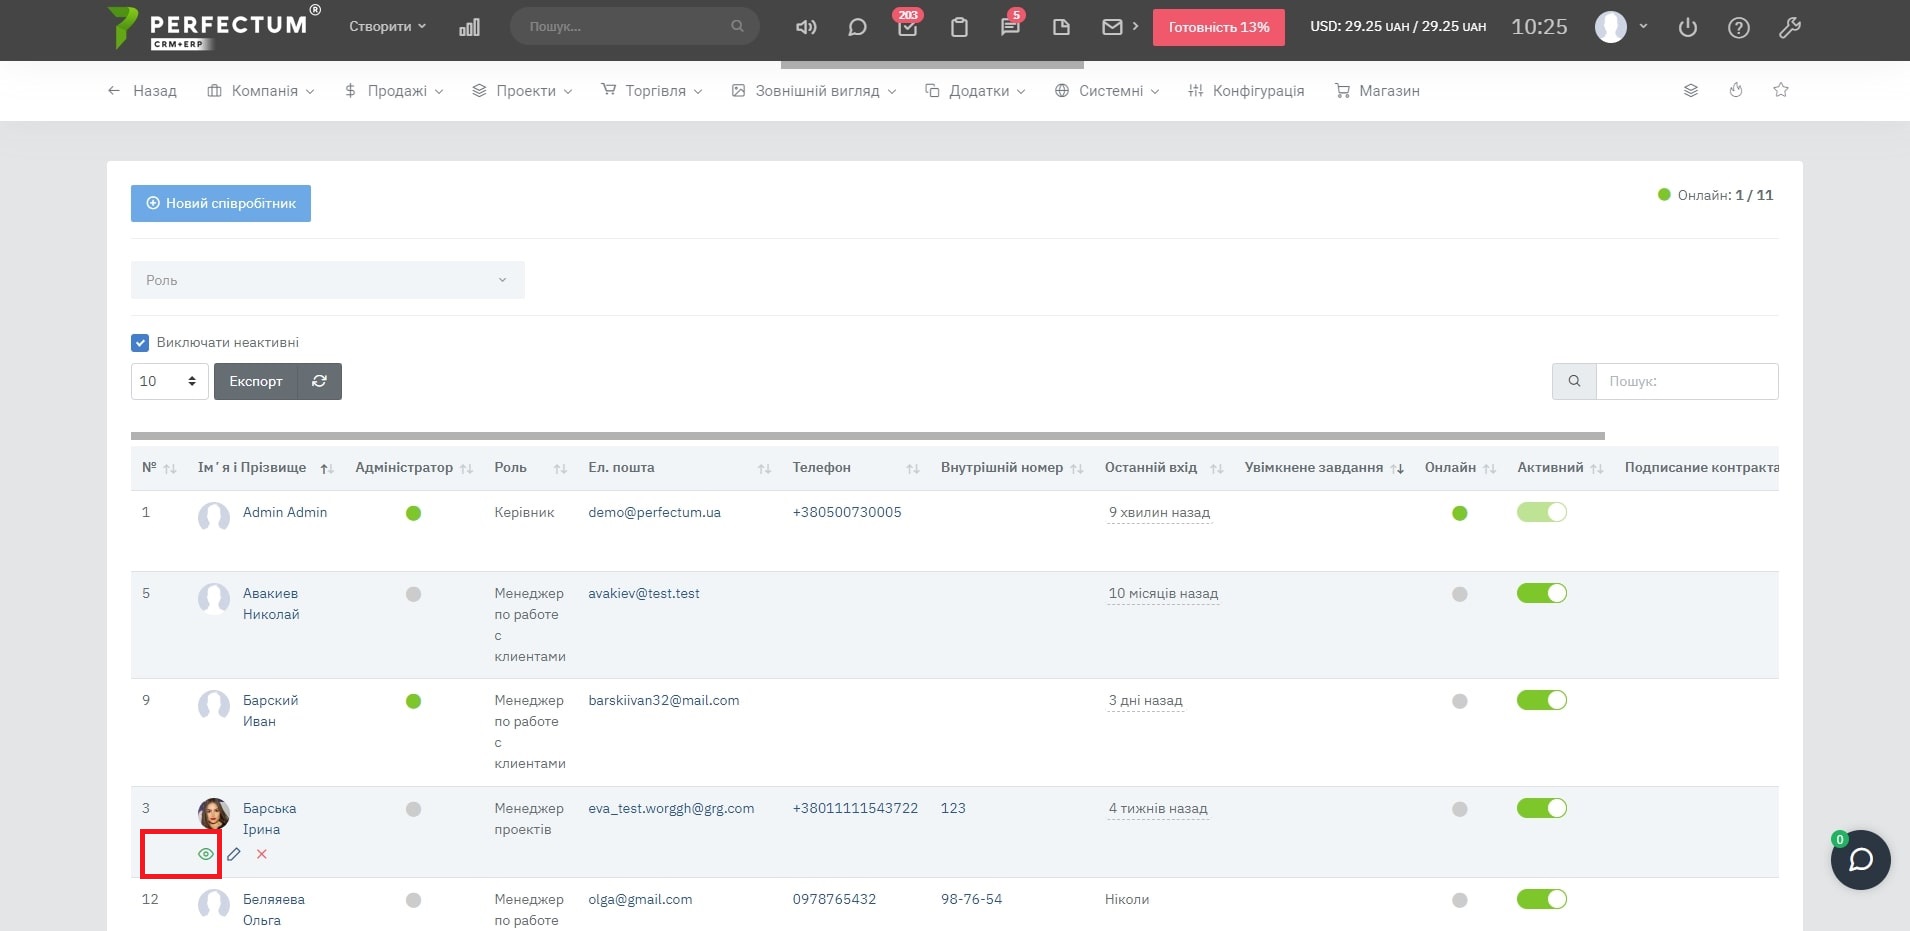The image size is (1910, 931).
Task: Click the sound announcements megaphone icon
Action: pyautogui.click(x=806, y=27)
